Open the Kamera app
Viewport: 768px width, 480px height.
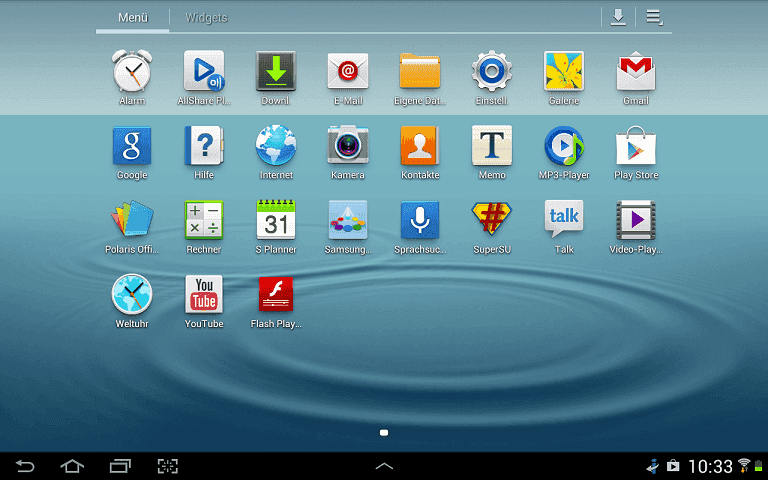pos(348,146)
